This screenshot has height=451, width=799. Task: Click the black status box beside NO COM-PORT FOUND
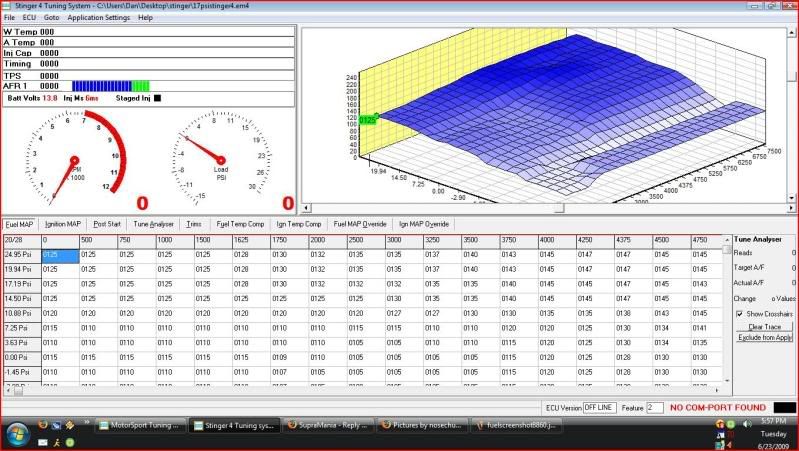784,408
